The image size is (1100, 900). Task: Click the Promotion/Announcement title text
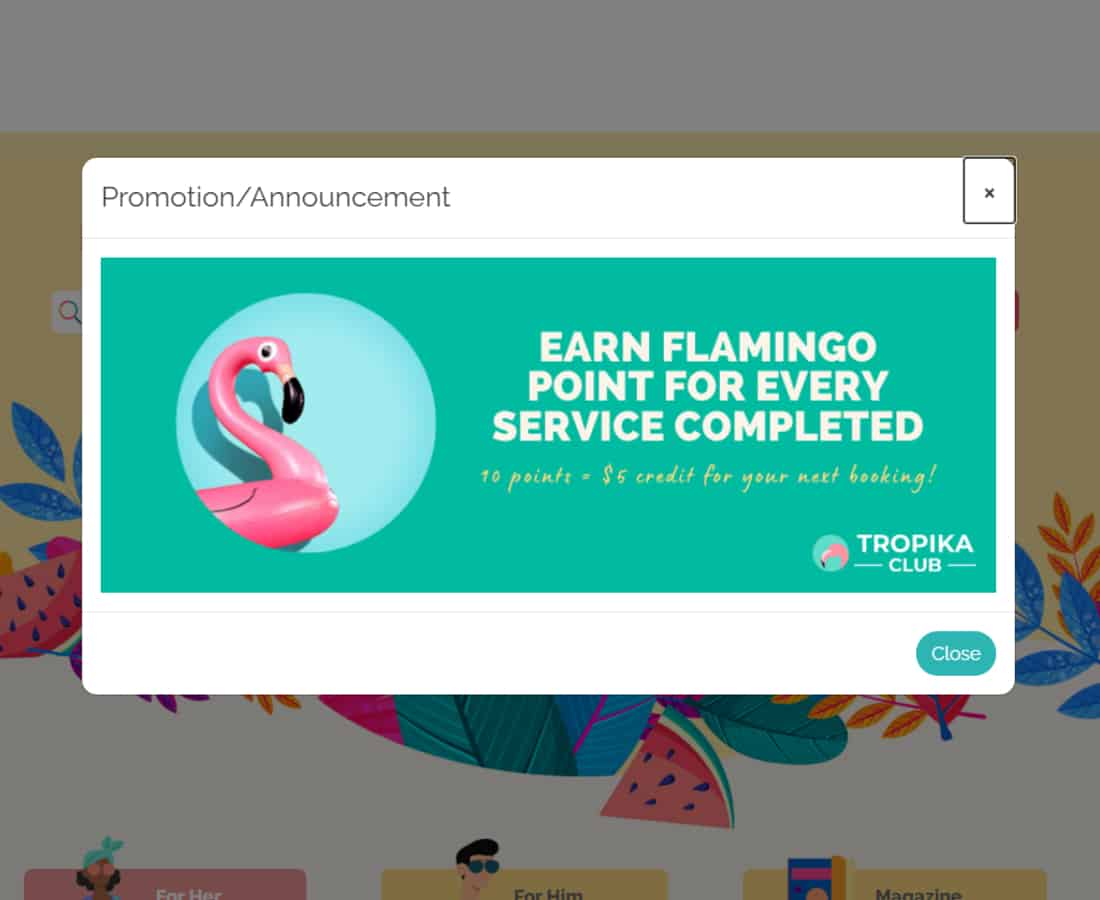click(275, 197)
